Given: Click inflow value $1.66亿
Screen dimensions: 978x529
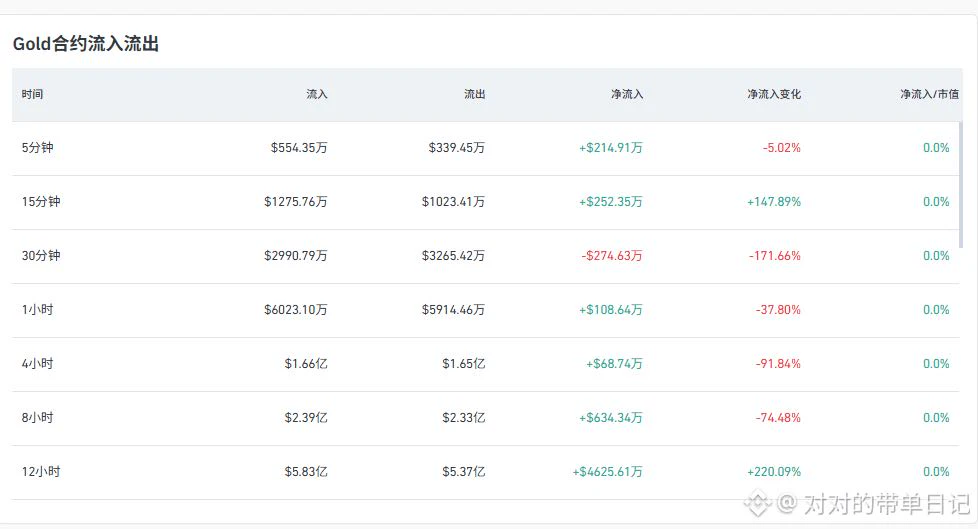Looking at the screenshot, I should click(306, 364).
